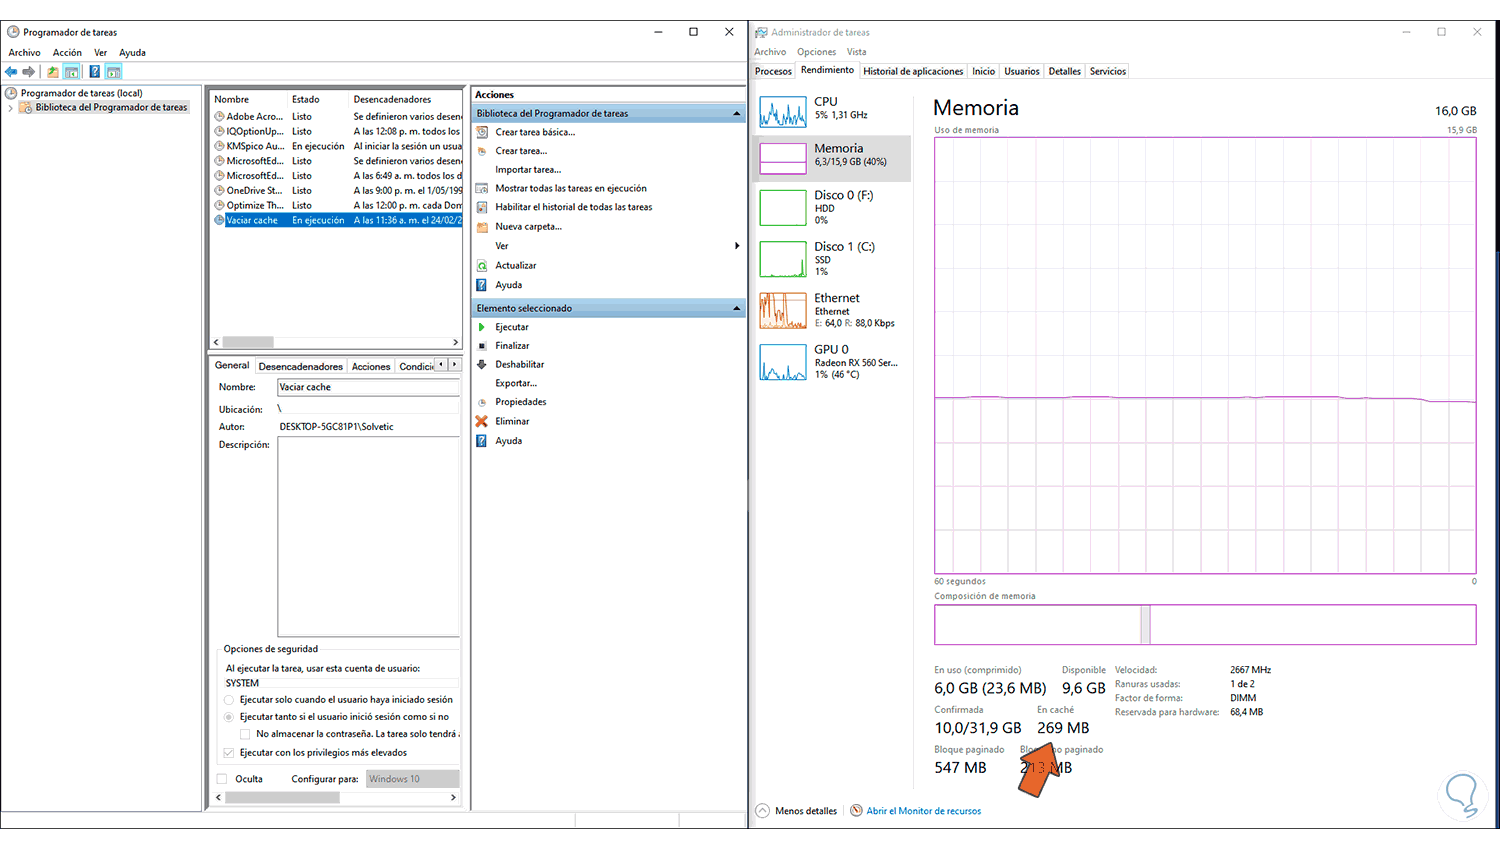This screenshot has height=850, width=1500.
Task: Toggle the Oculta checkbox
Action: pyautogui.click(x=222, y=779)
